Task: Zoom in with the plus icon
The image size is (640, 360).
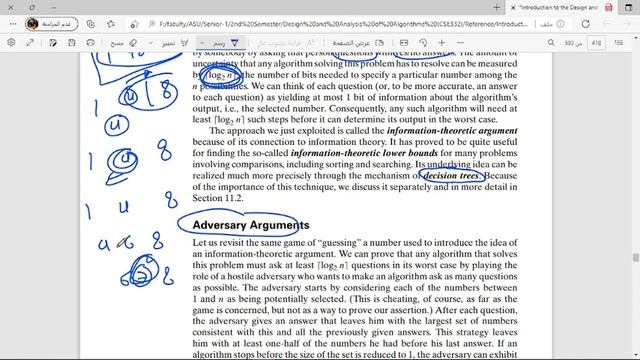Action: point(442,42)
